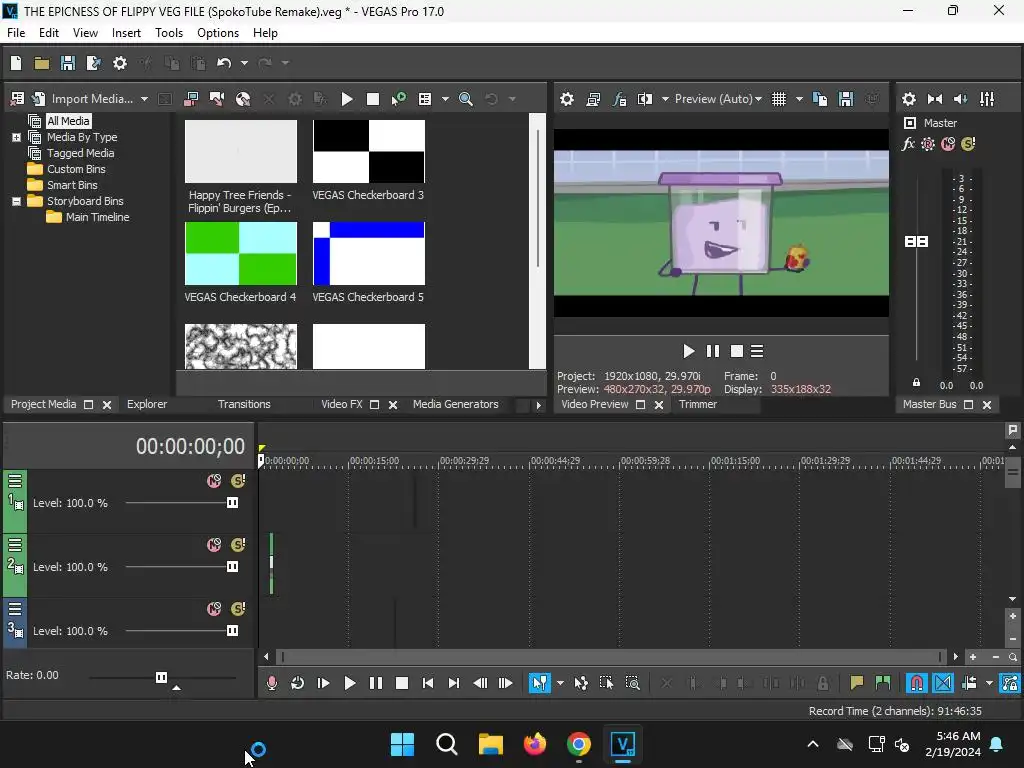Open undo history dropdown arrow
The height and width of the screenshot is (768, 1024).
(x=244, y=63)
